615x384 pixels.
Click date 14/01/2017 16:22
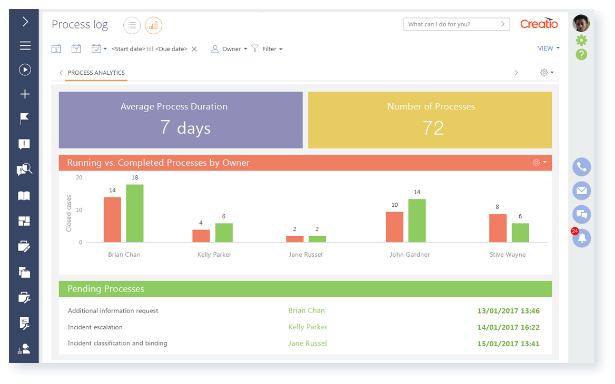point(508,328)
